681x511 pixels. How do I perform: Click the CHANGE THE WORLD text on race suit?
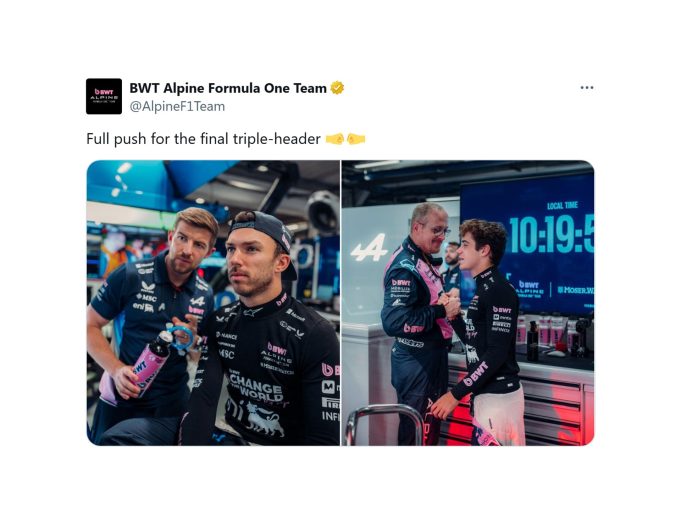[x=256, y=388]
